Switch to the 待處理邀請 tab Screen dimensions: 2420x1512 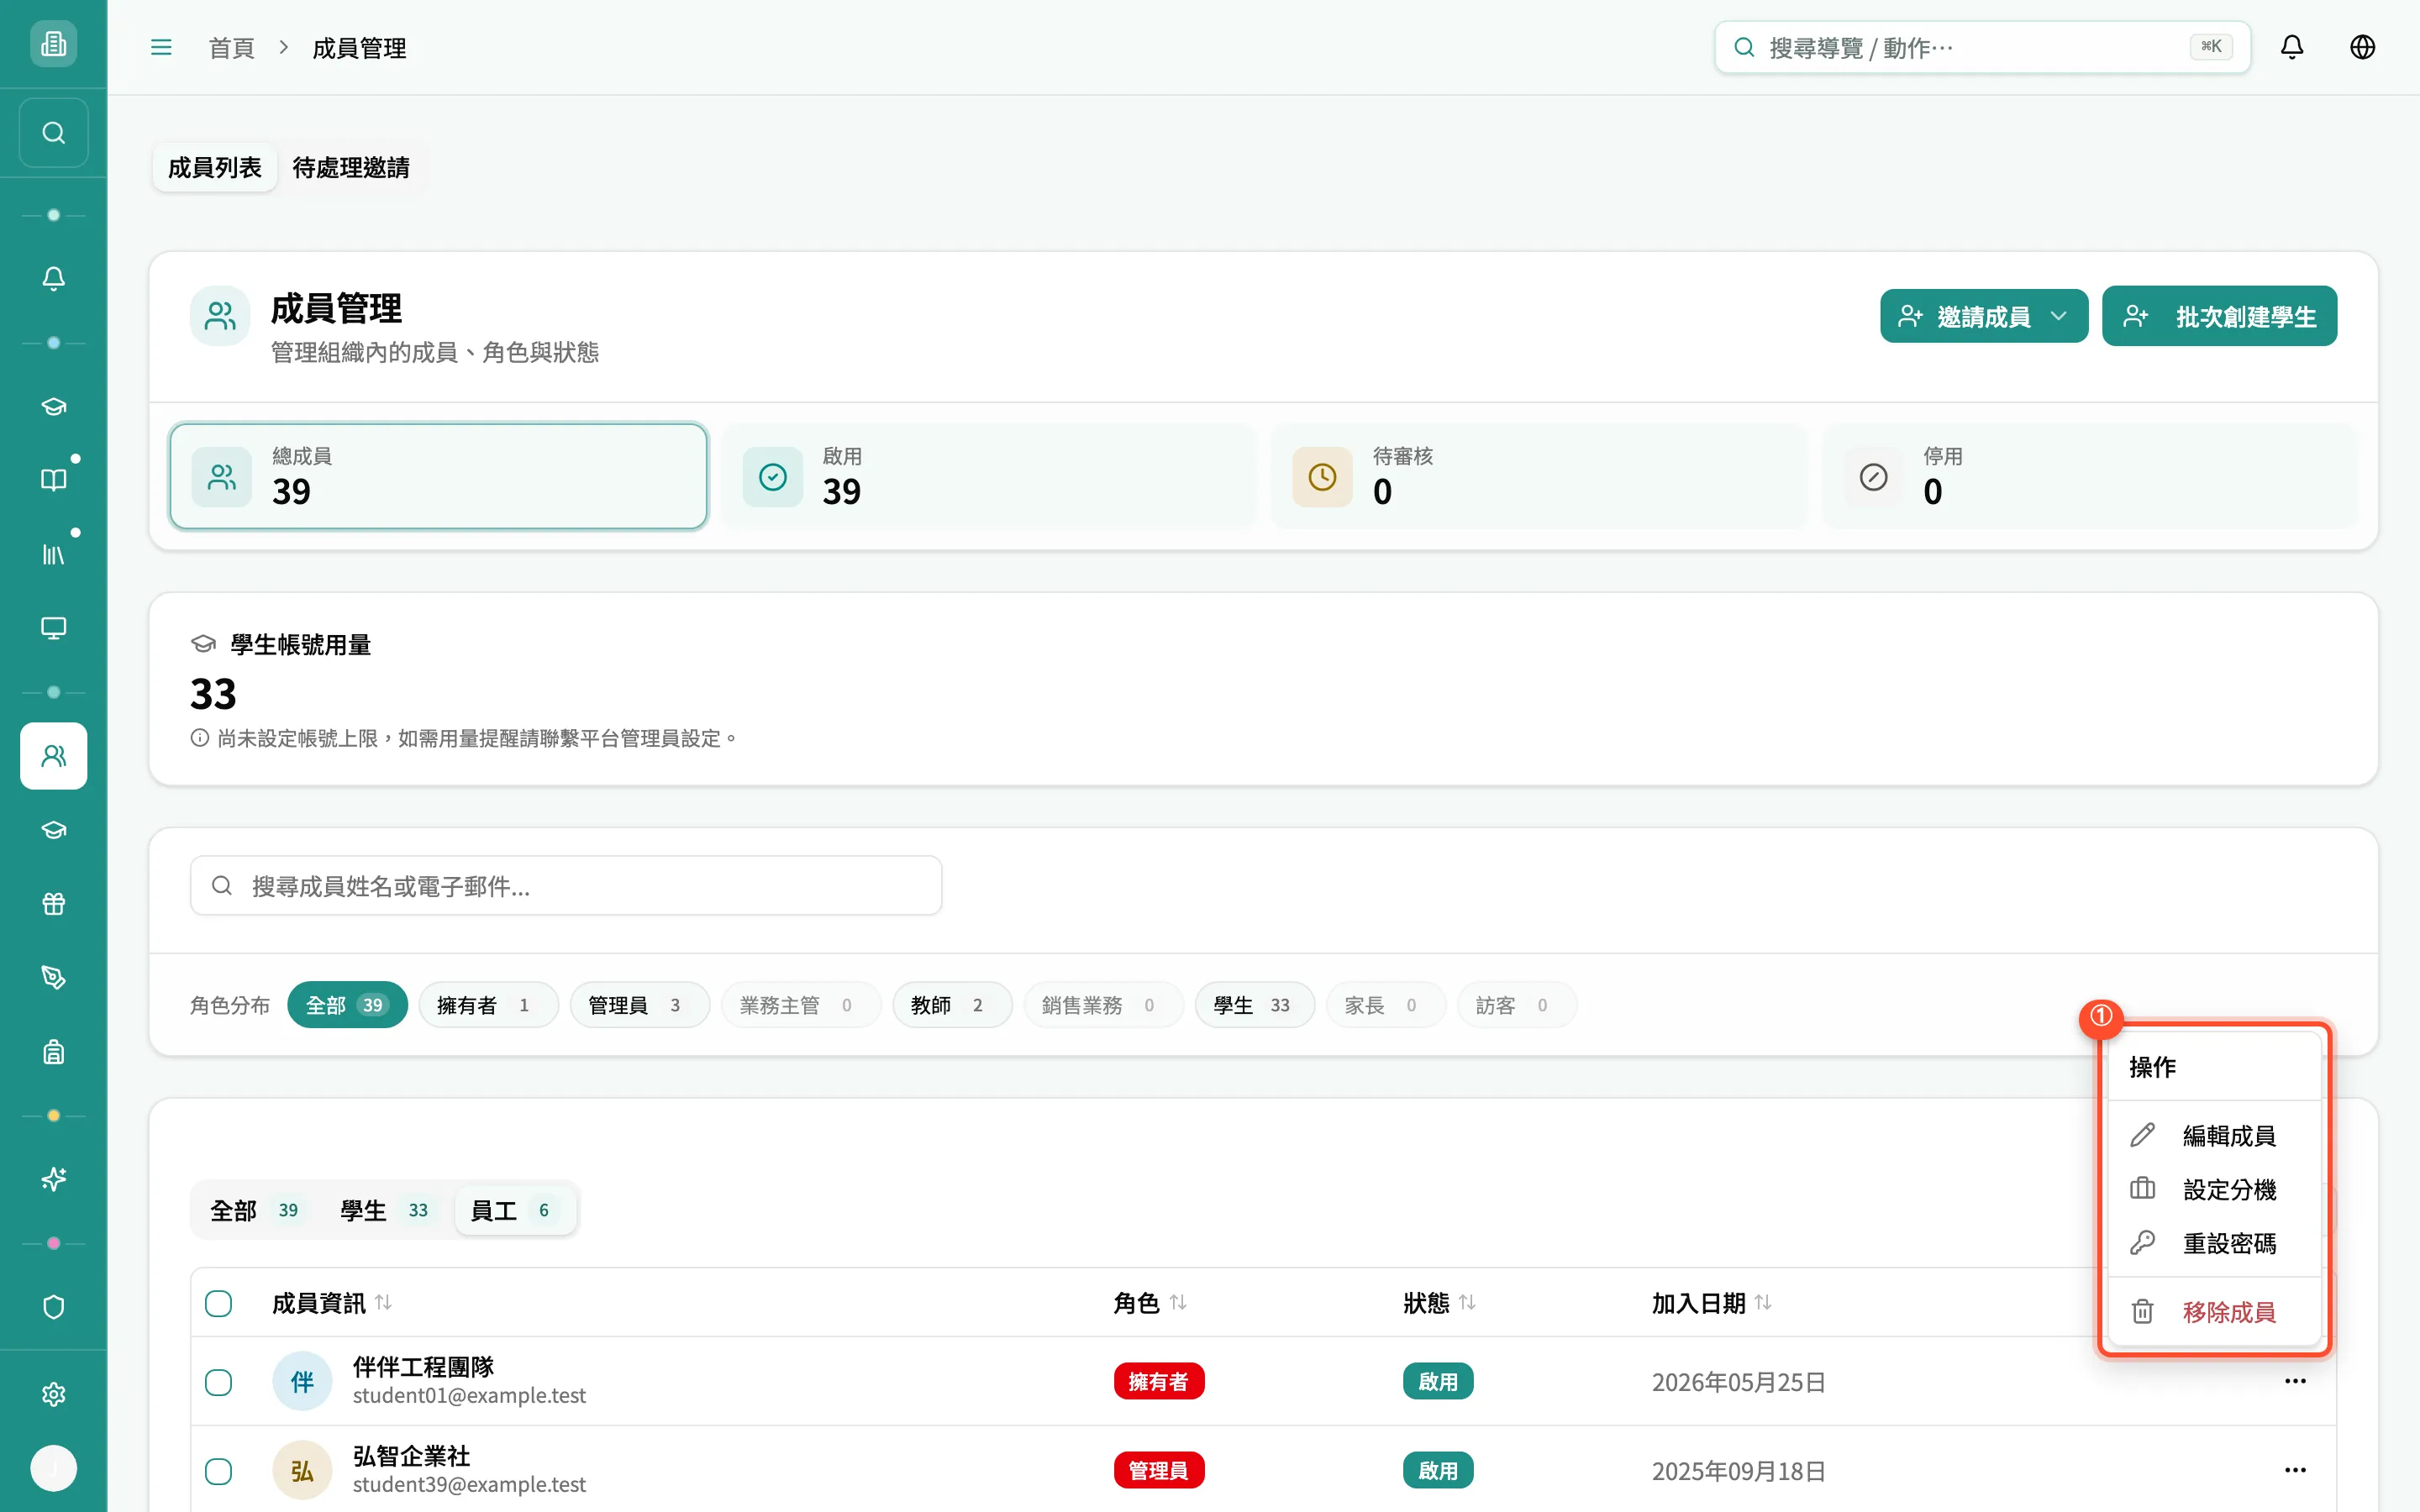click(351, 167)
